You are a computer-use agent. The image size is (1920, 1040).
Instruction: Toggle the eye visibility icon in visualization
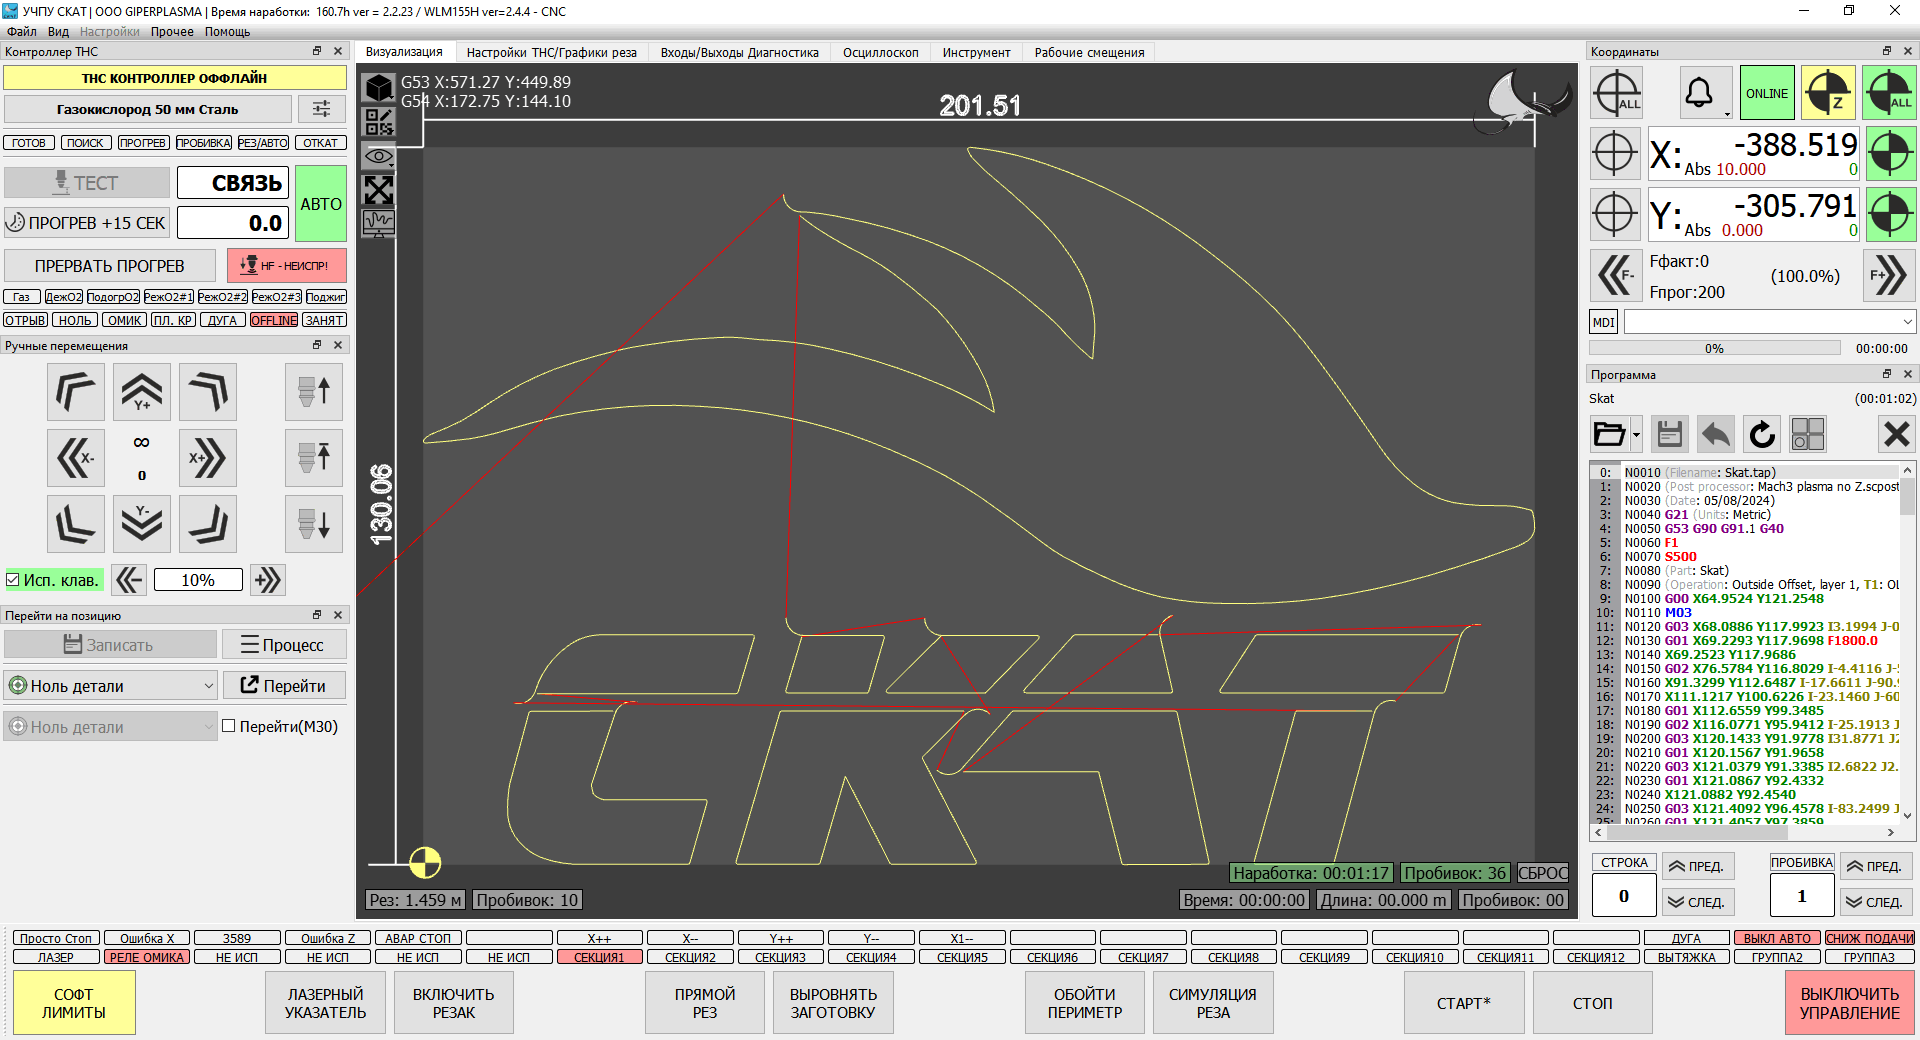379,156
